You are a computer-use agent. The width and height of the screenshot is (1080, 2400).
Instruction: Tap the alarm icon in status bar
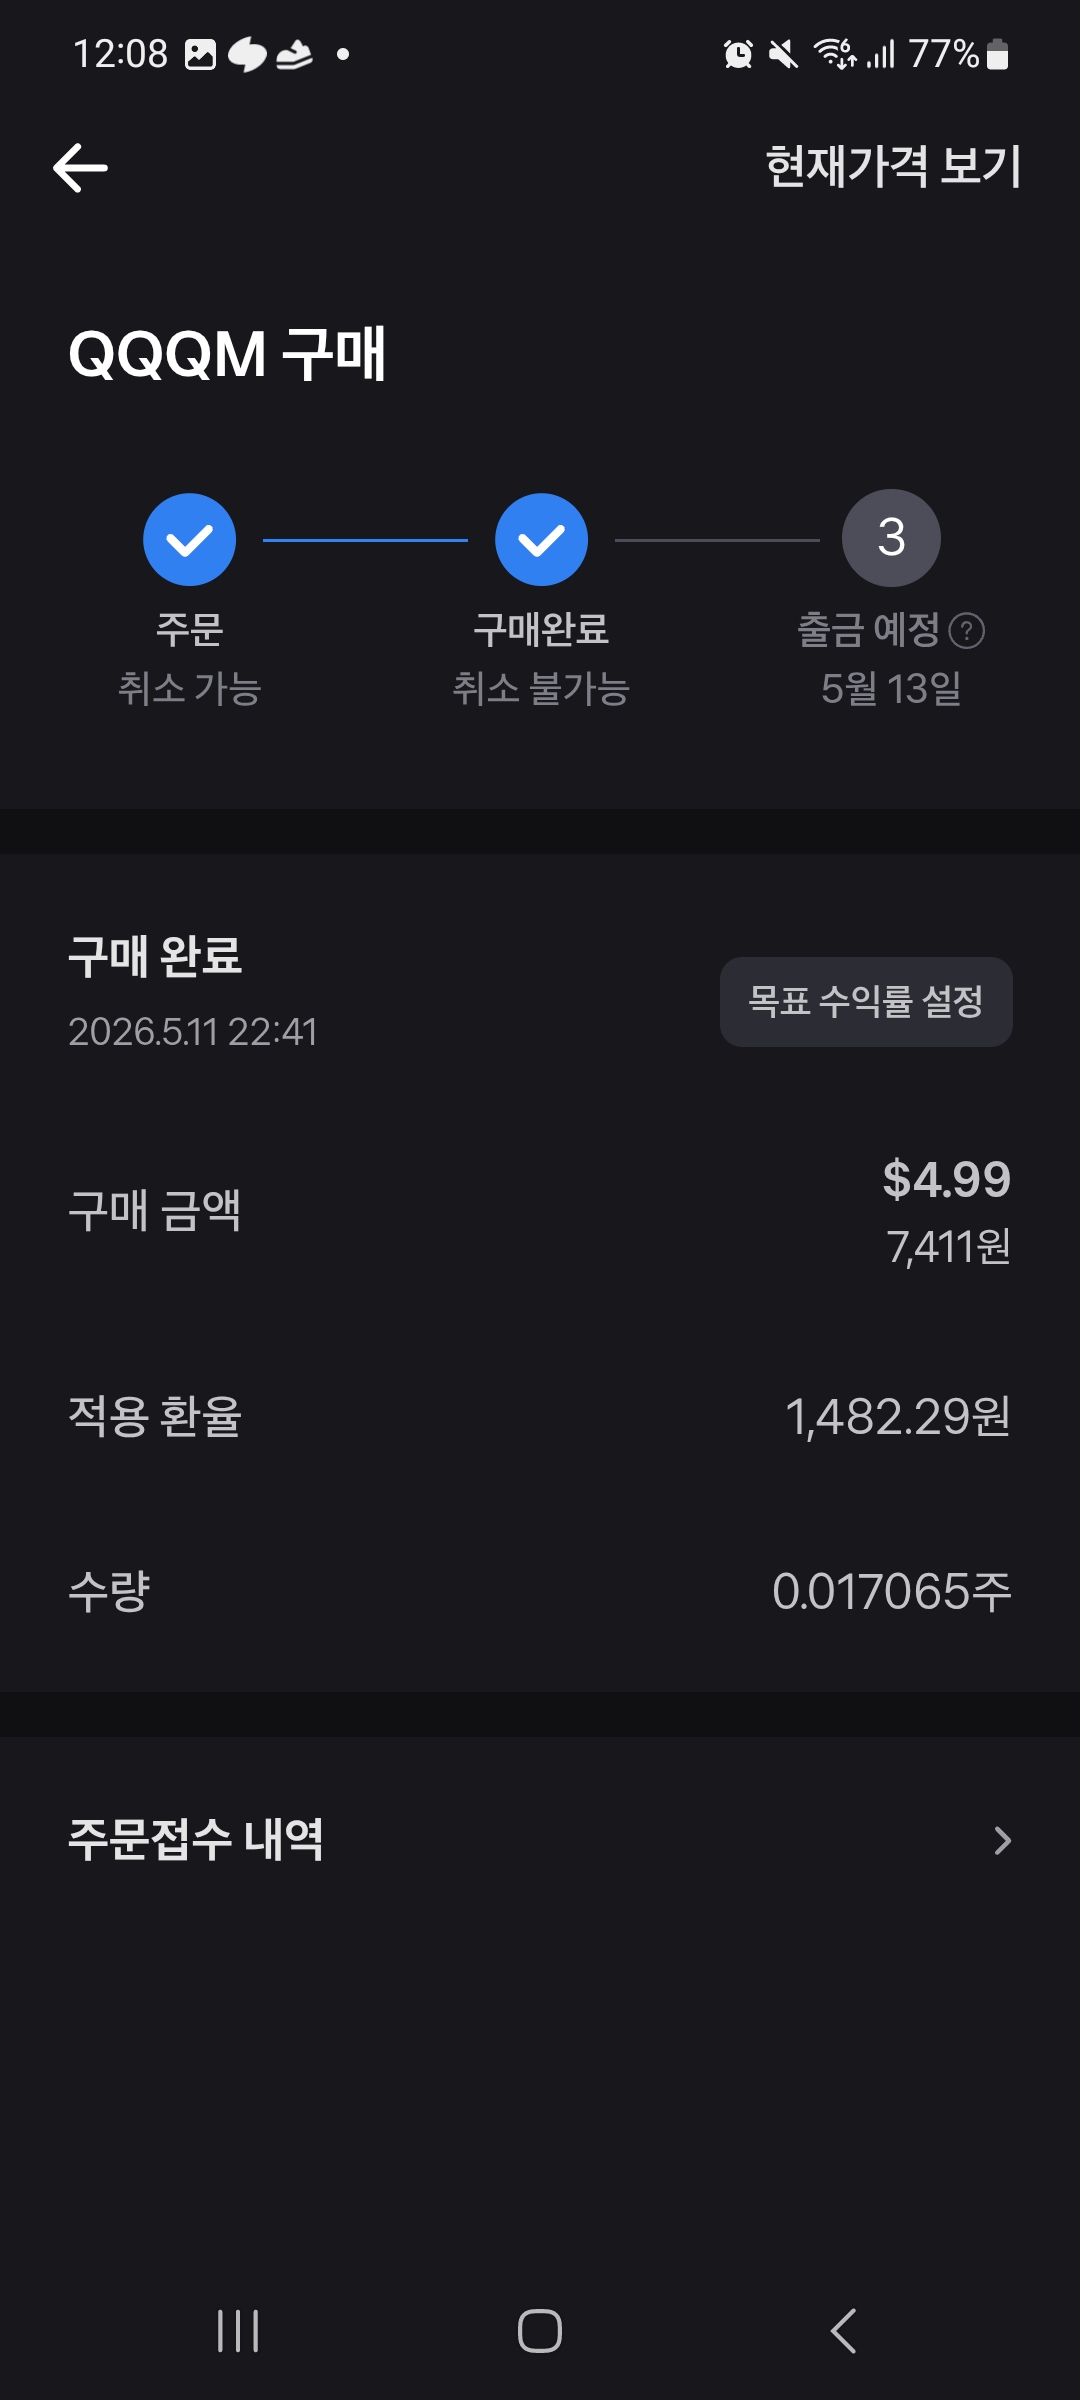click(x=738, y=54)
